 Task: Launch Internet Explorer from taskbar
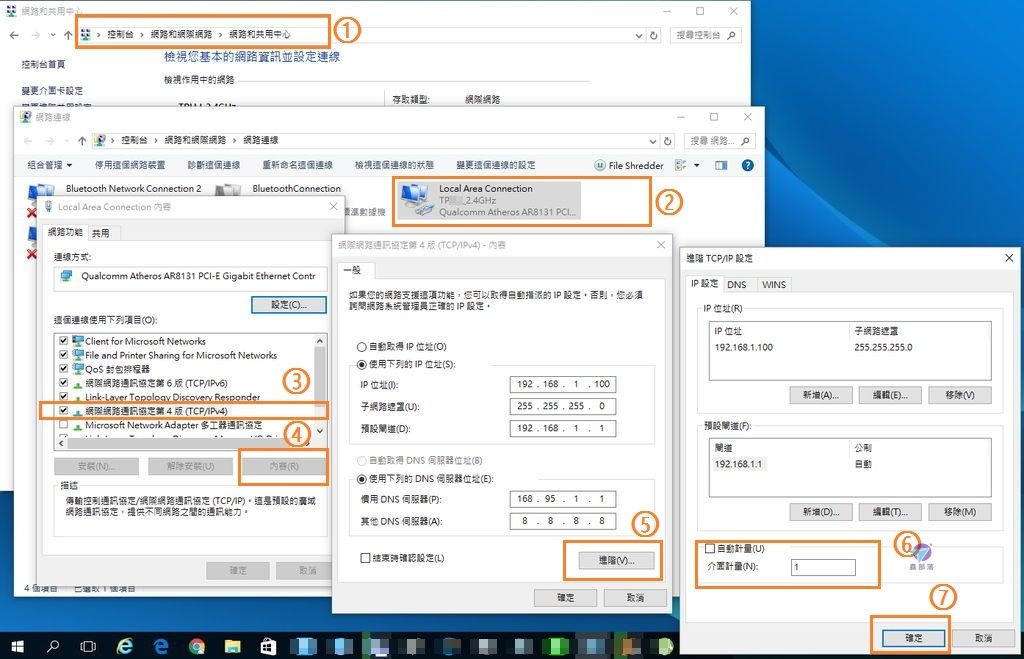click(x=124, y=646)
